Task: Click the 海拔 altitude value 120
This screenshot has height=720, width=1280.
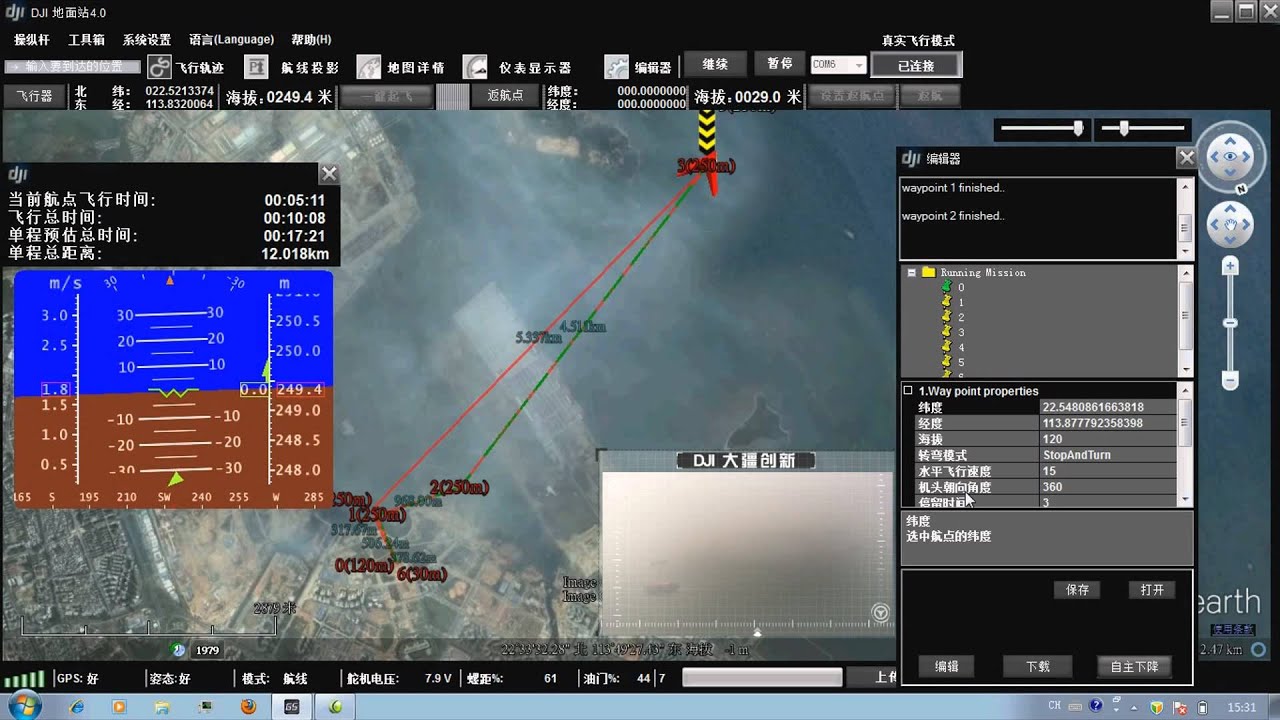Action: (1108, 439)
